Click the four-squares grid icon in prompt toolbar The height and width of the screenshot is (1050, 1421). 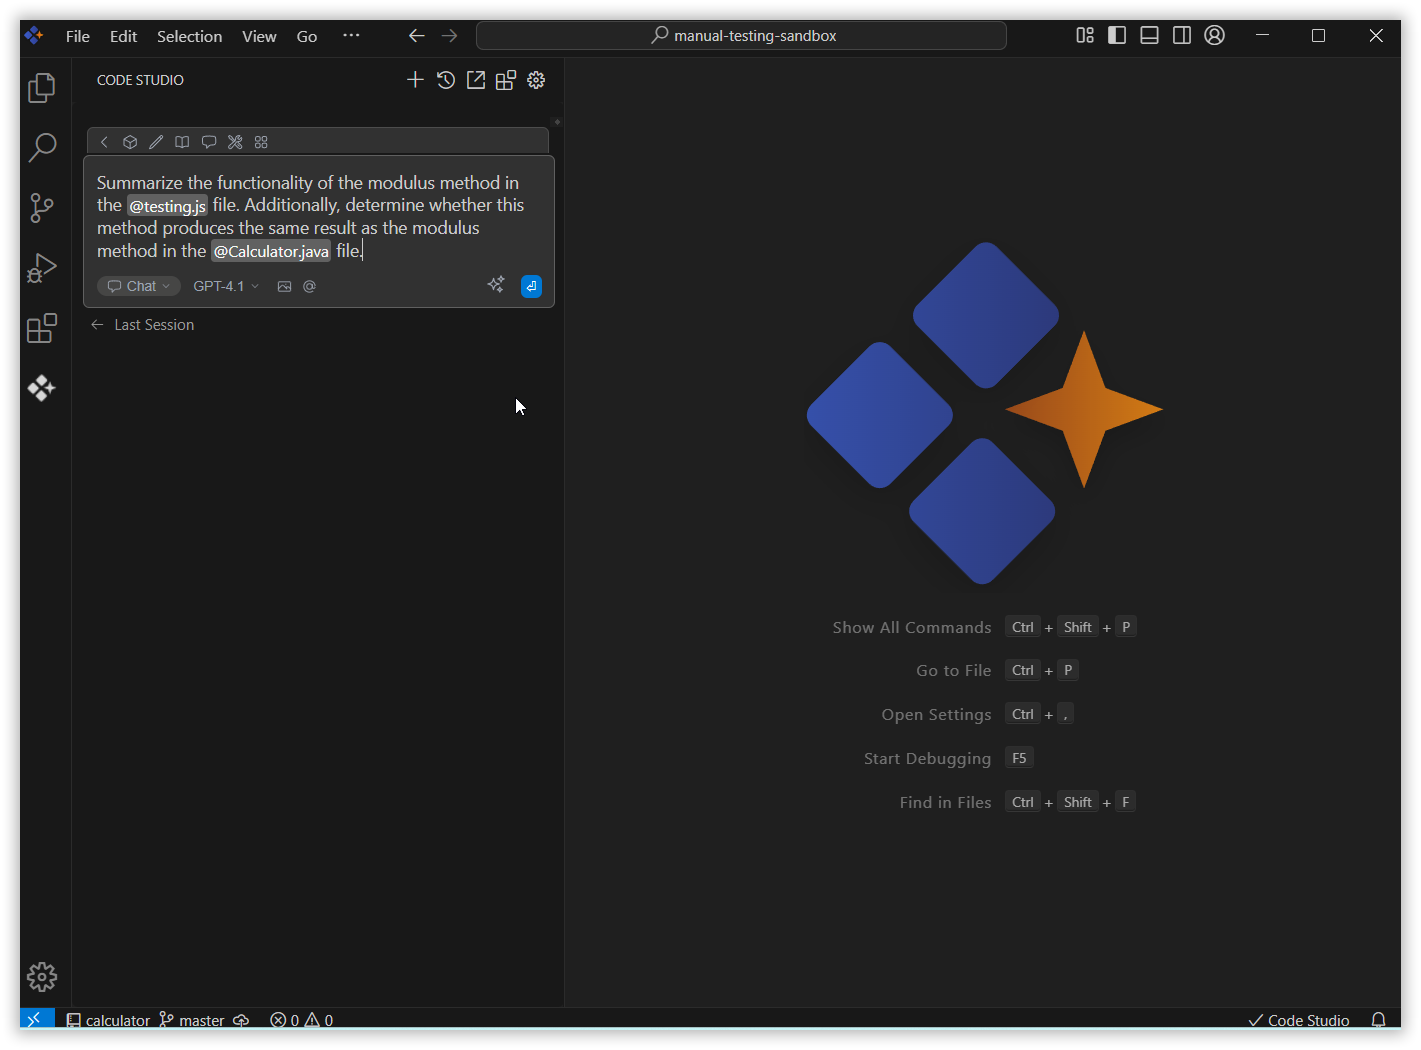point(261,142)
